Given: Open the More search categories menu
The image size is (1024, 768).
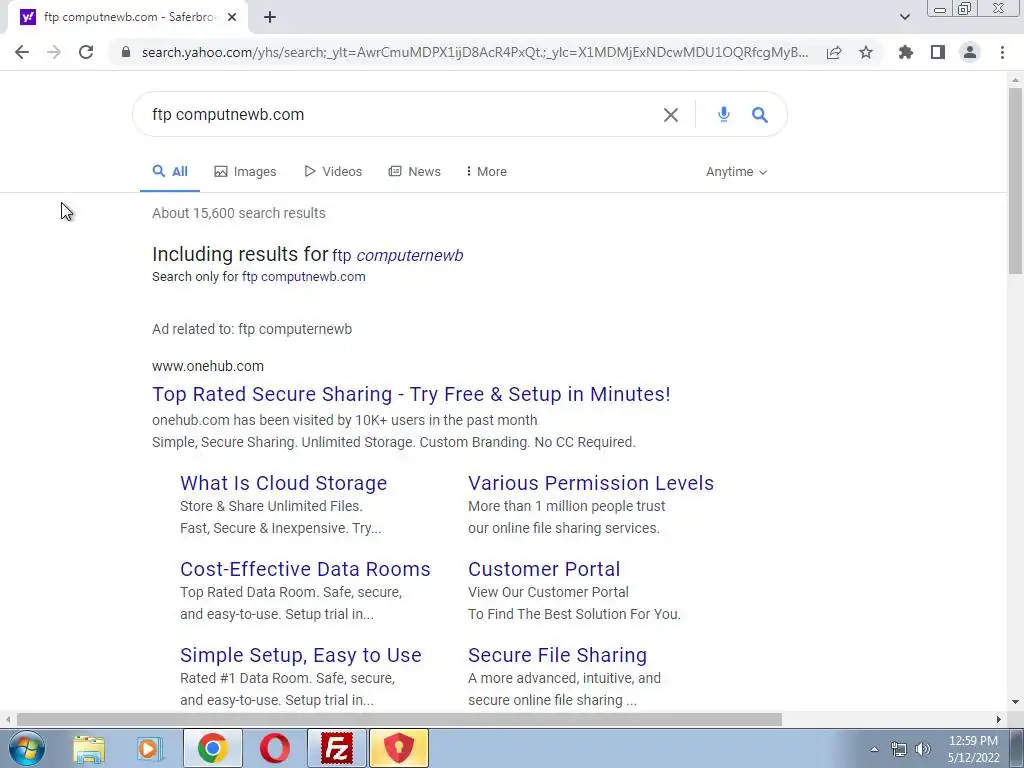Looking at the screenshot, I should (x=487, y=172).
